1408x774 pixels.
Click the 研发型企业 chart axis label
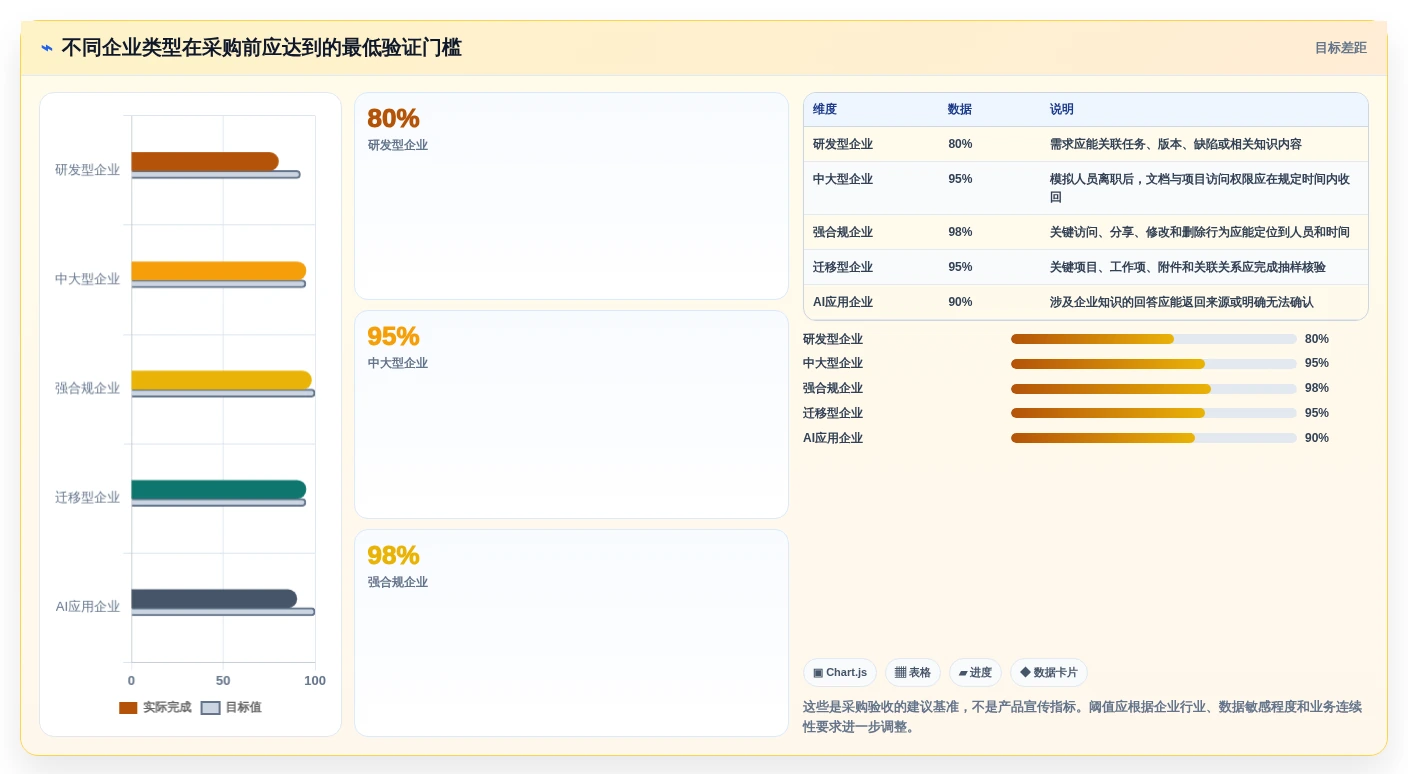87,170
